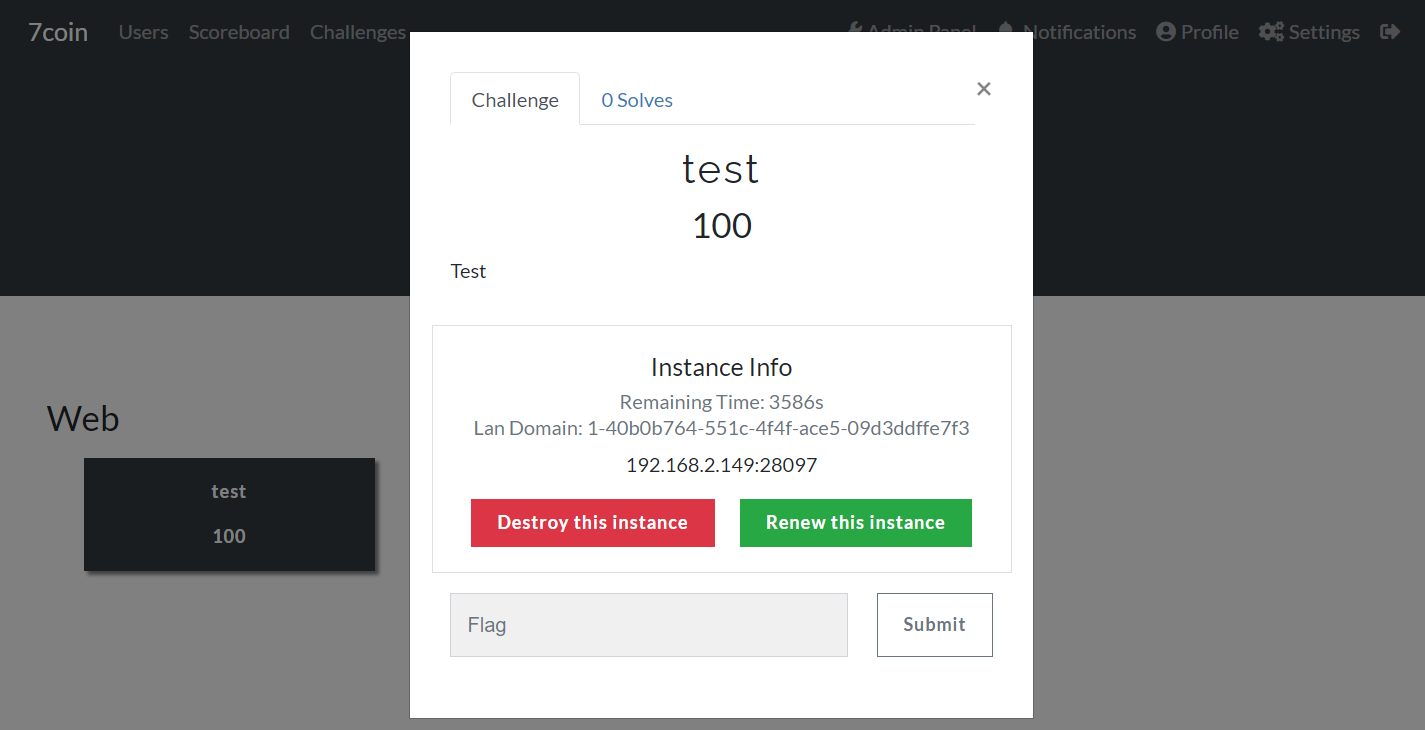Click the 100 point value in modal
Screen dimensions: 1425x730
pyautogui.click(x=722, y=226)
